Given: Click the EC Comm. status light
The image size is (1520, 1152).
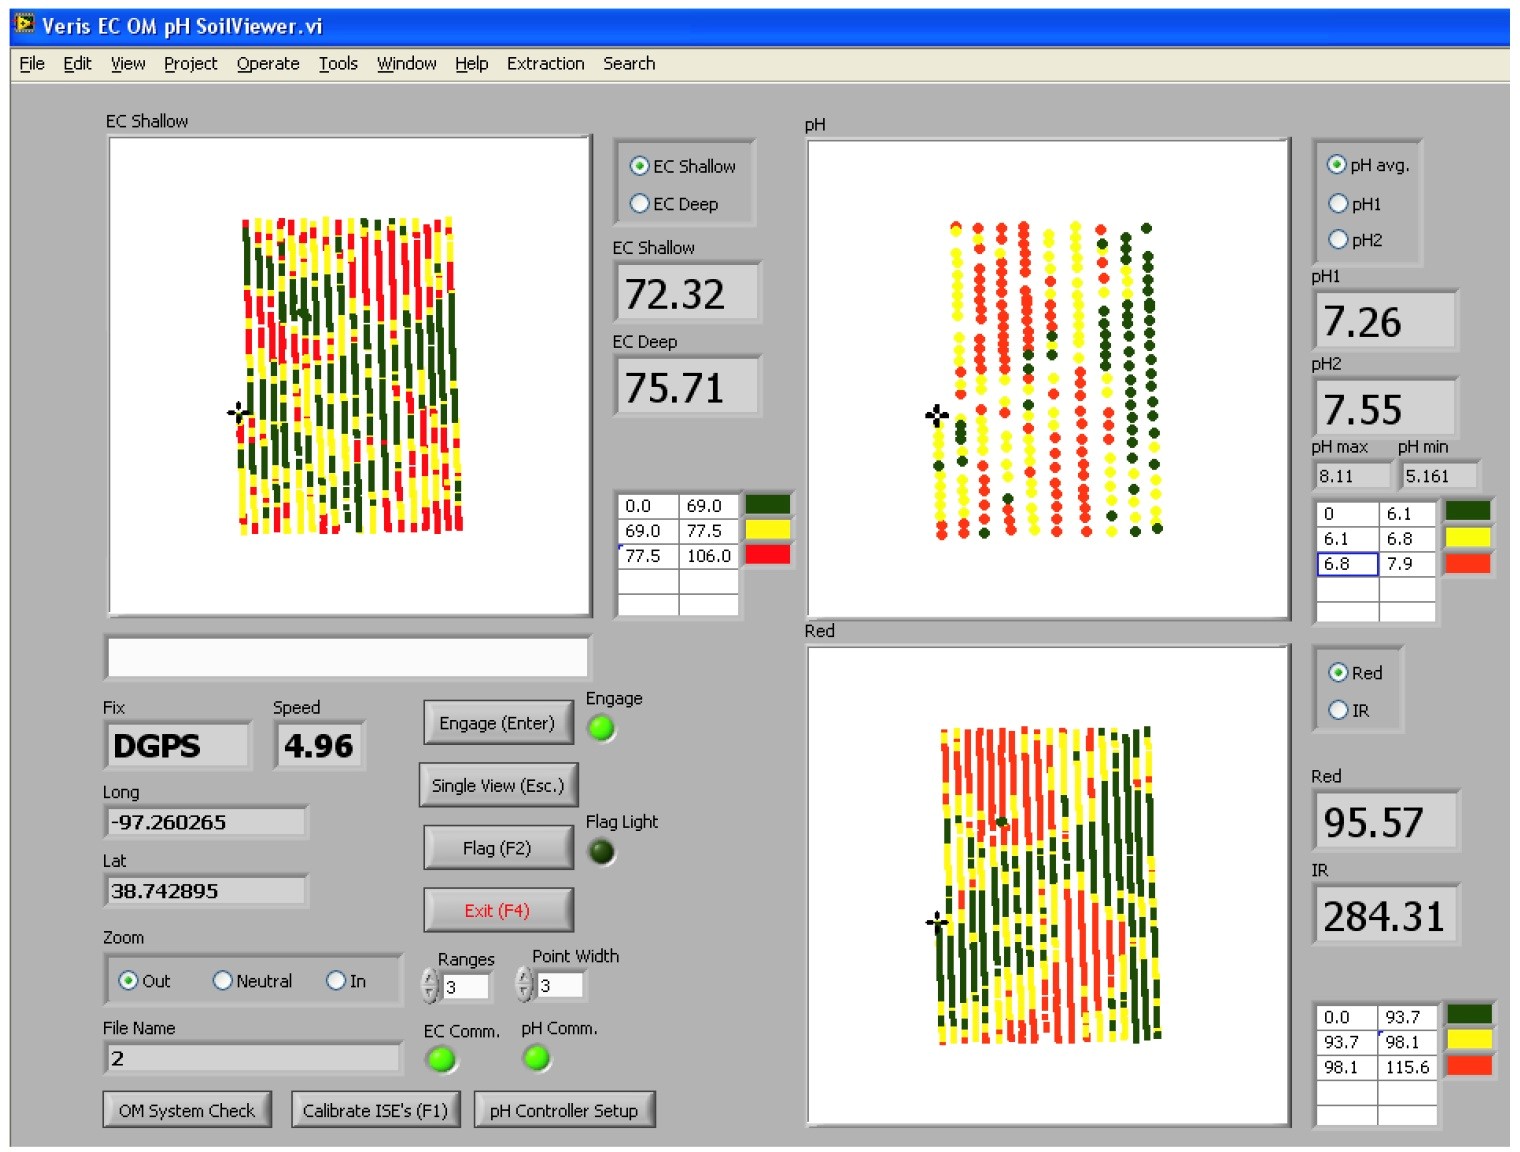Looking at the screenshot, I should pos(440,1059).
